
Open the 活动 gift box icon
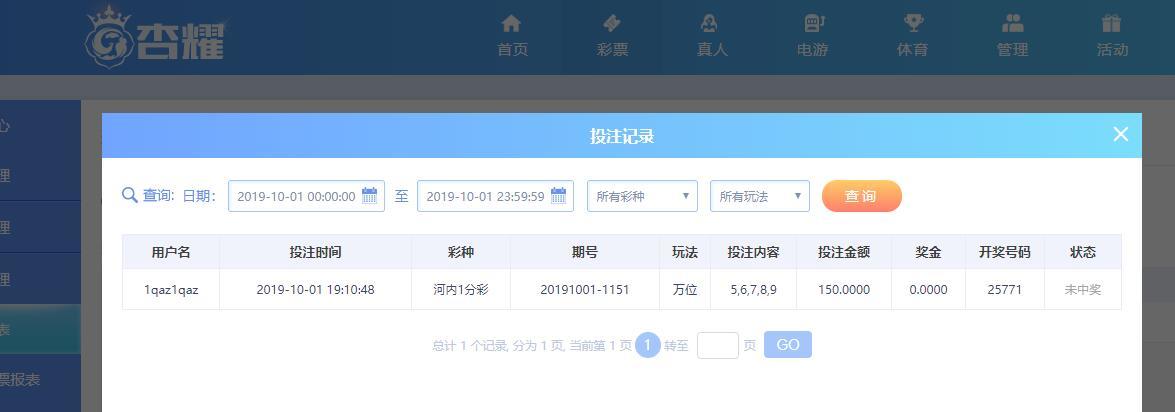point(1111,23)
